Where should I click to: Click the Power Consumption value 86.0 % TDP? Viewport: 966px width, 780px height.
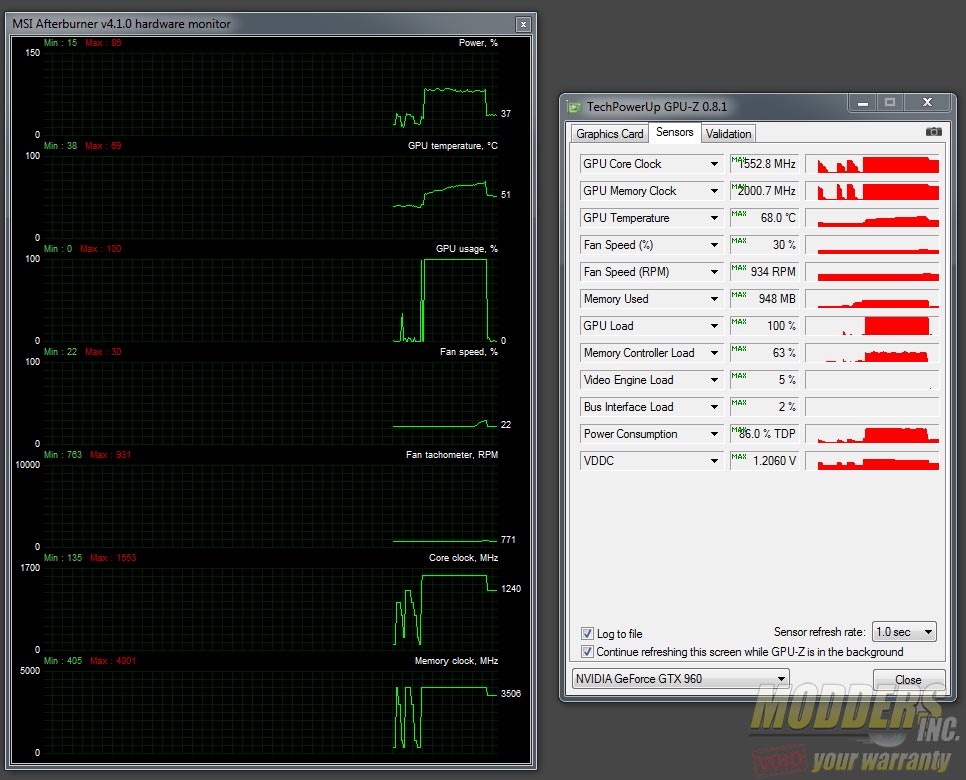click(765, 434)
